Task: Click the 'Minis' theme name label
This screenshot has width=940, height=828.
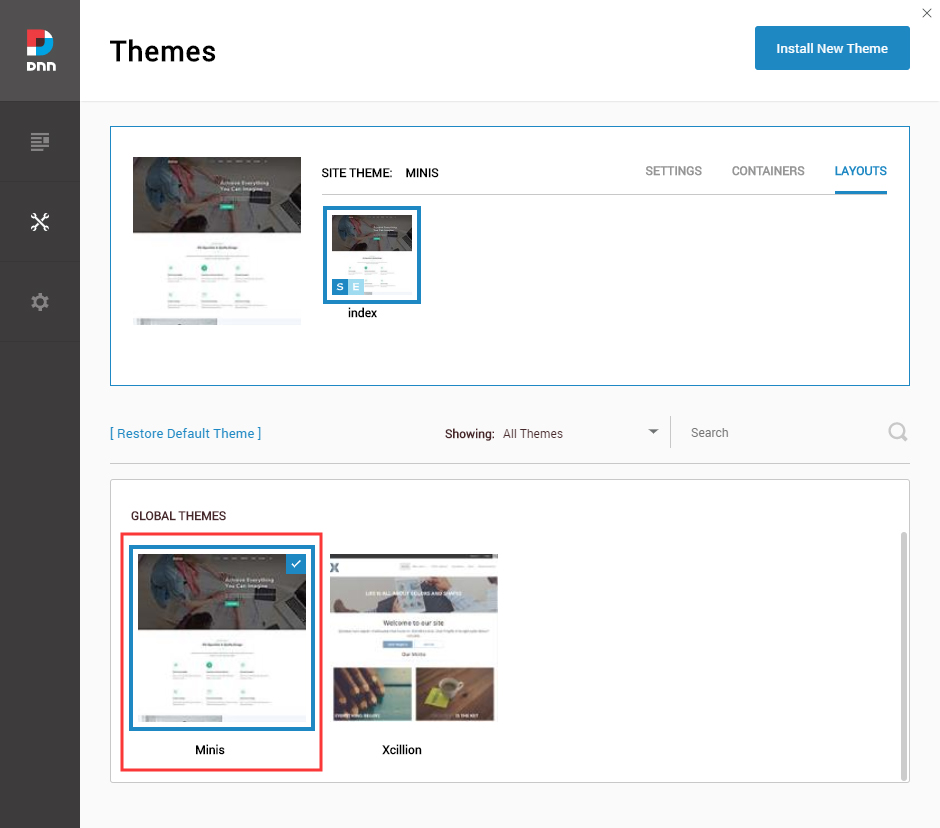Action: coord(210,750)
